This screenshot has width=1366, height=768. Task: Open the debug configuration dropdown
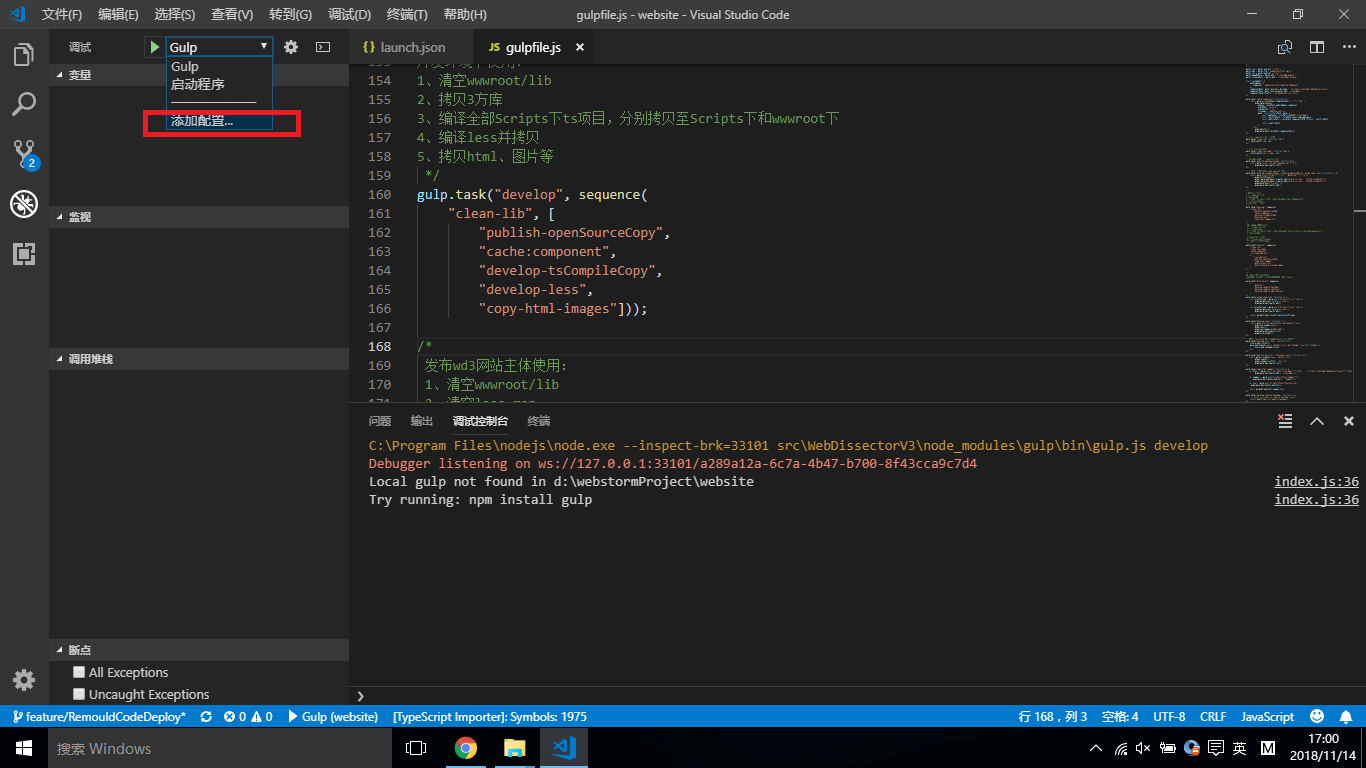point(264,46)
